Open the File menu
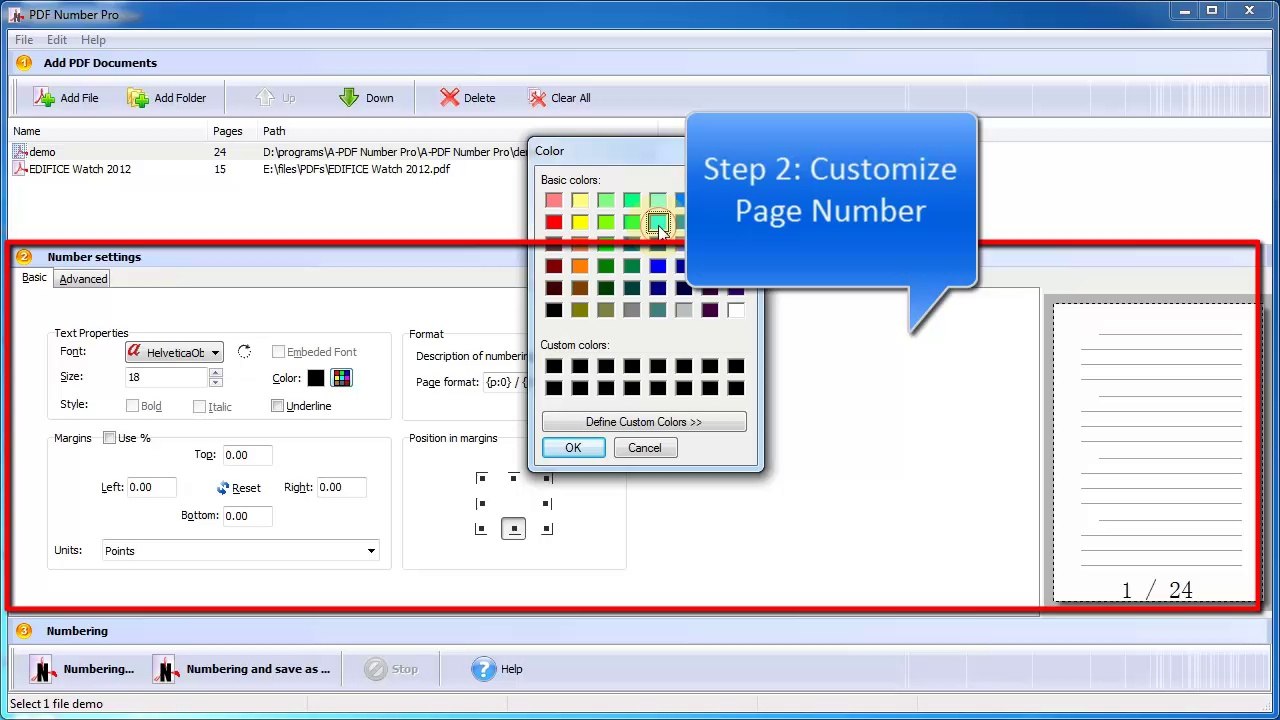Viewport: 1280px width, 720px height. [x=24, y=40]
